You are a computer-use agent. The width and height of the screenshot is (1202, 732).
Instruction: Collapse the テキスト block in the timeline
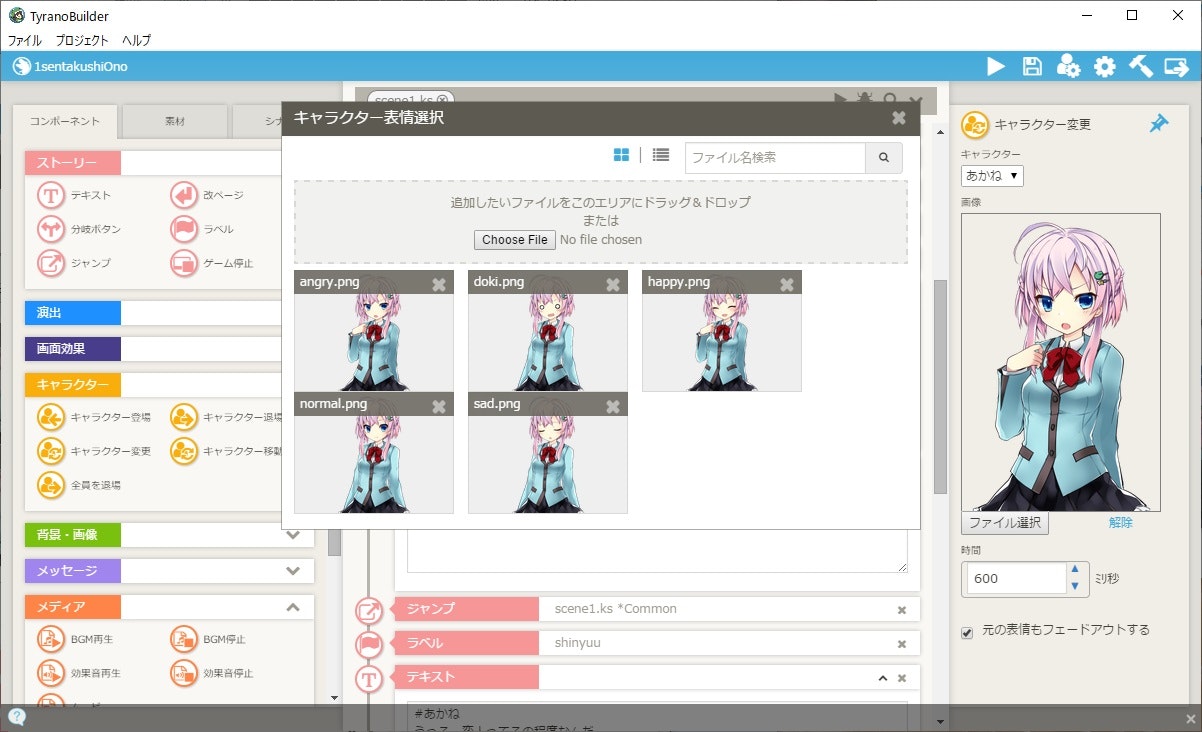tap(882, 678)
